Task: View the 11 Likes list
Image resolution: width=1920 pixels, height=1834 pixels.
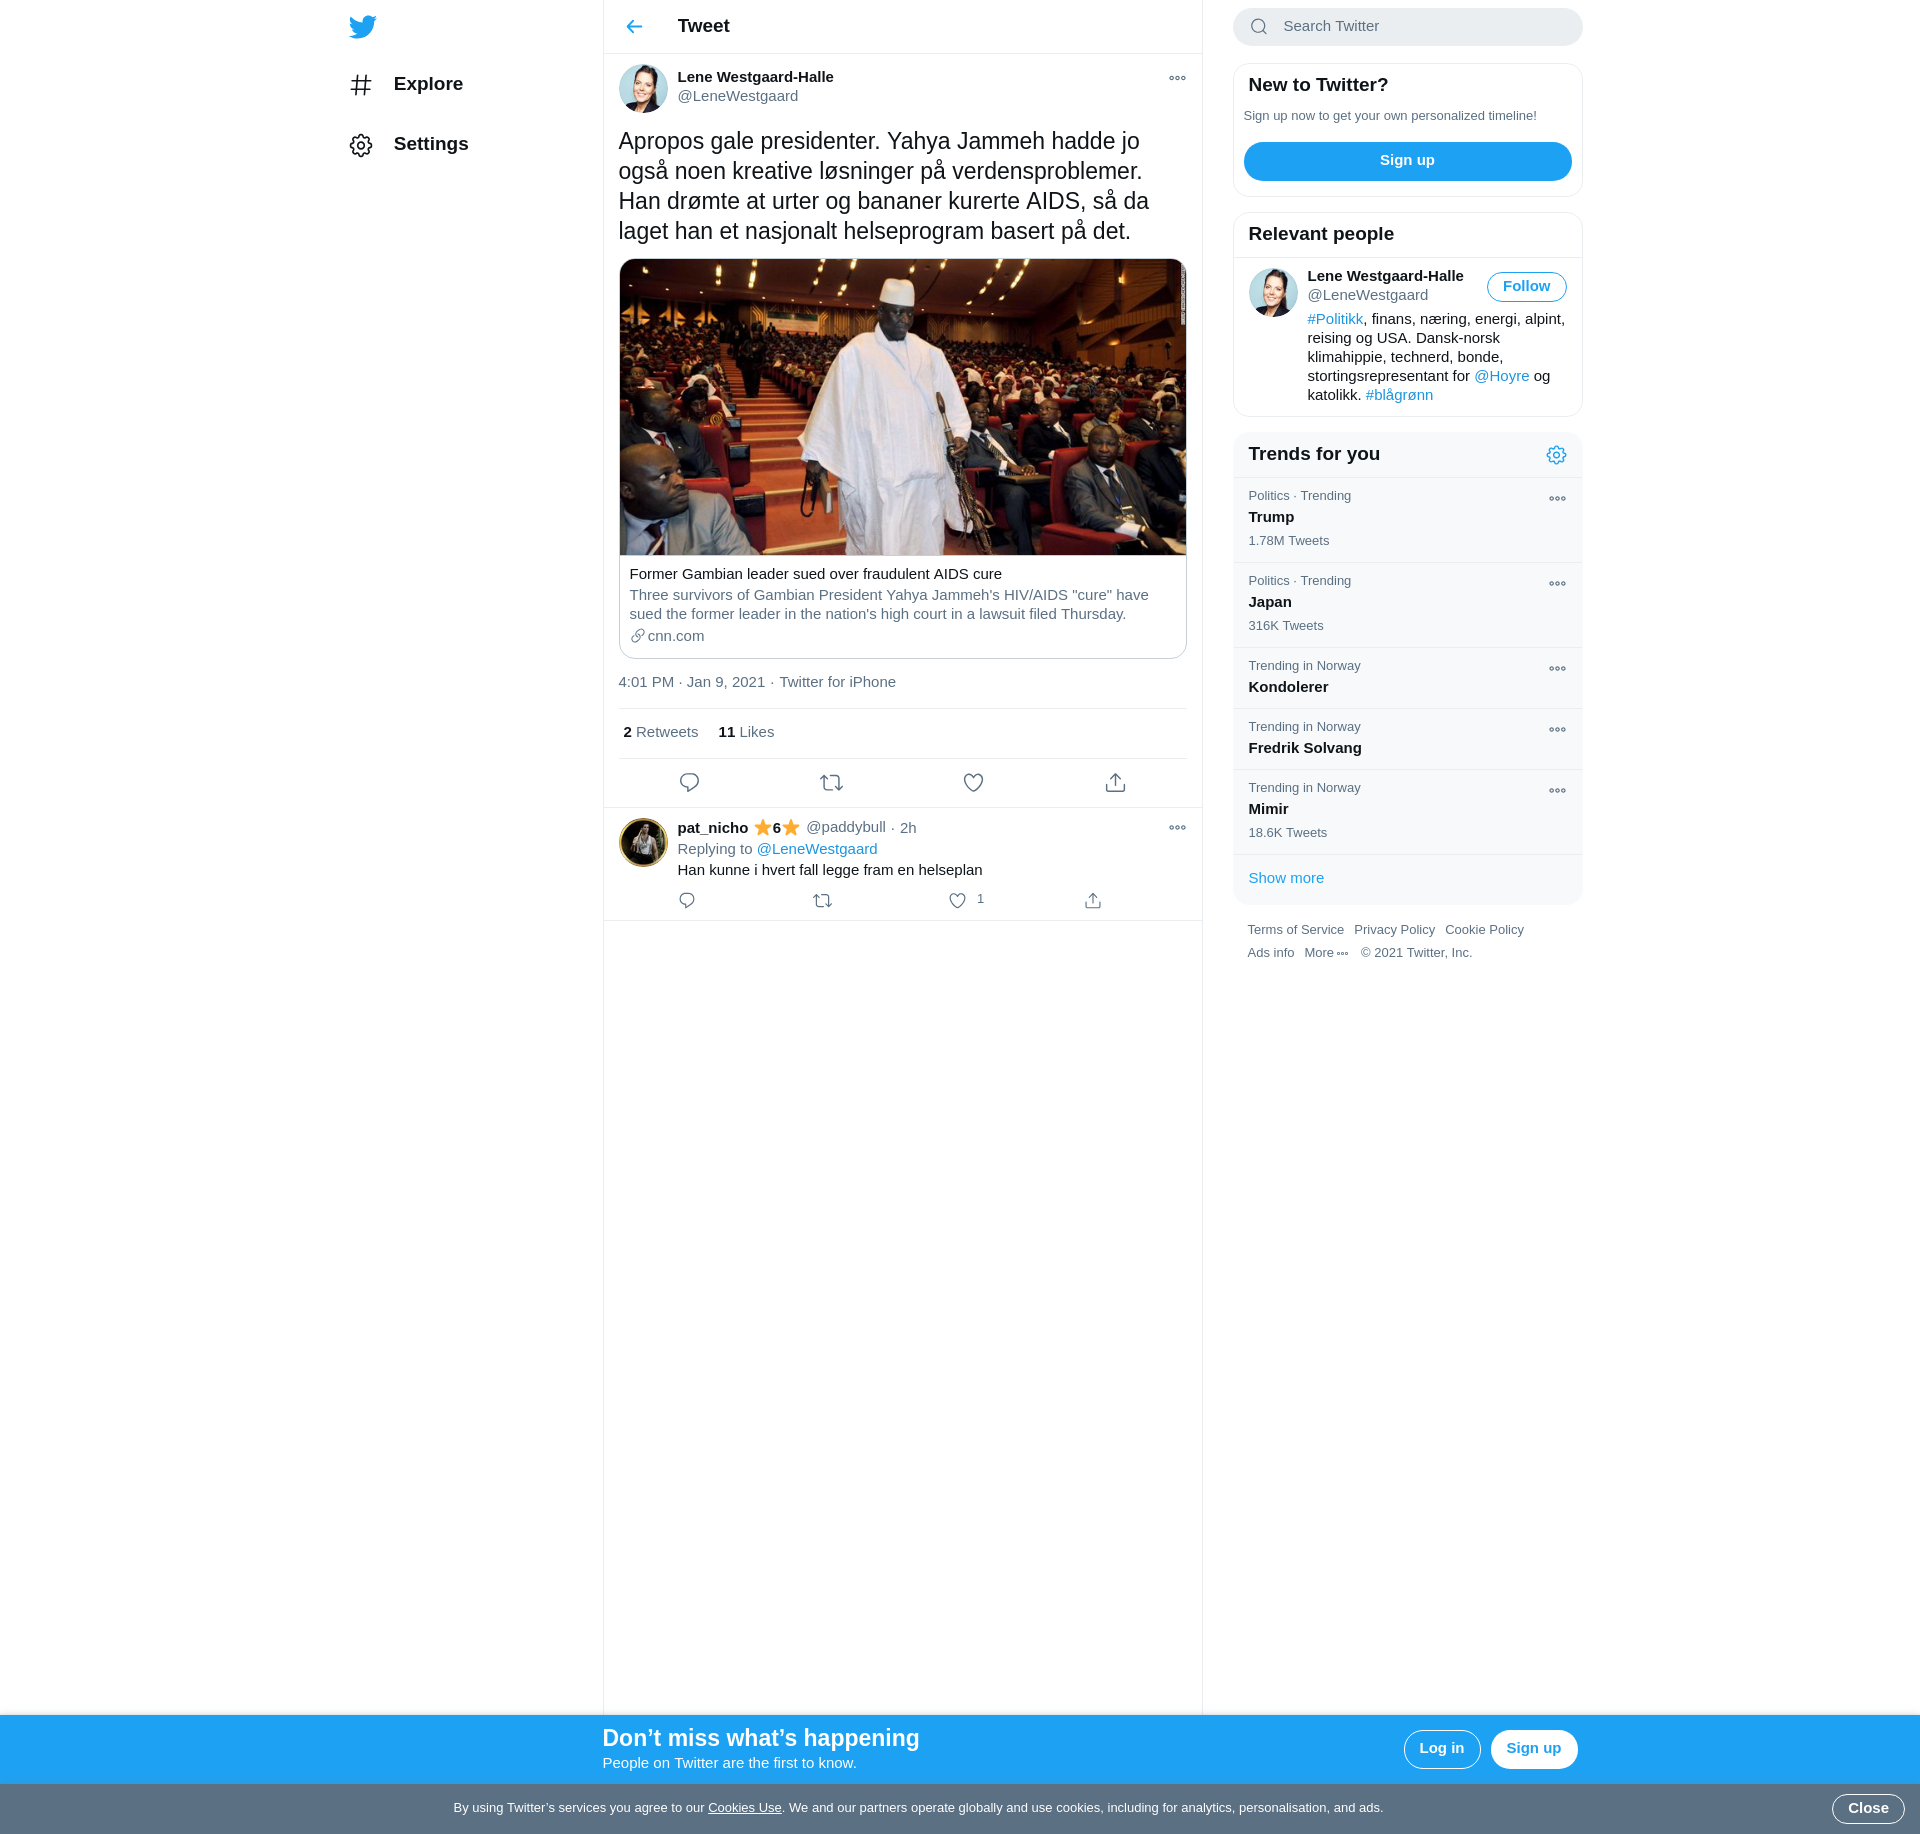Action: pos(746,732)
